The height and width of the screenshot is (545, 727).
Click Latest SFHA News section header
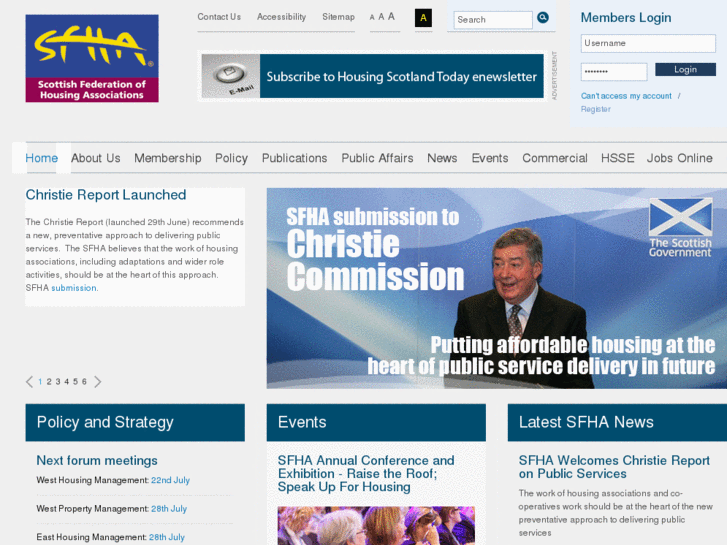pyautogui.click(x=617, y=423)
